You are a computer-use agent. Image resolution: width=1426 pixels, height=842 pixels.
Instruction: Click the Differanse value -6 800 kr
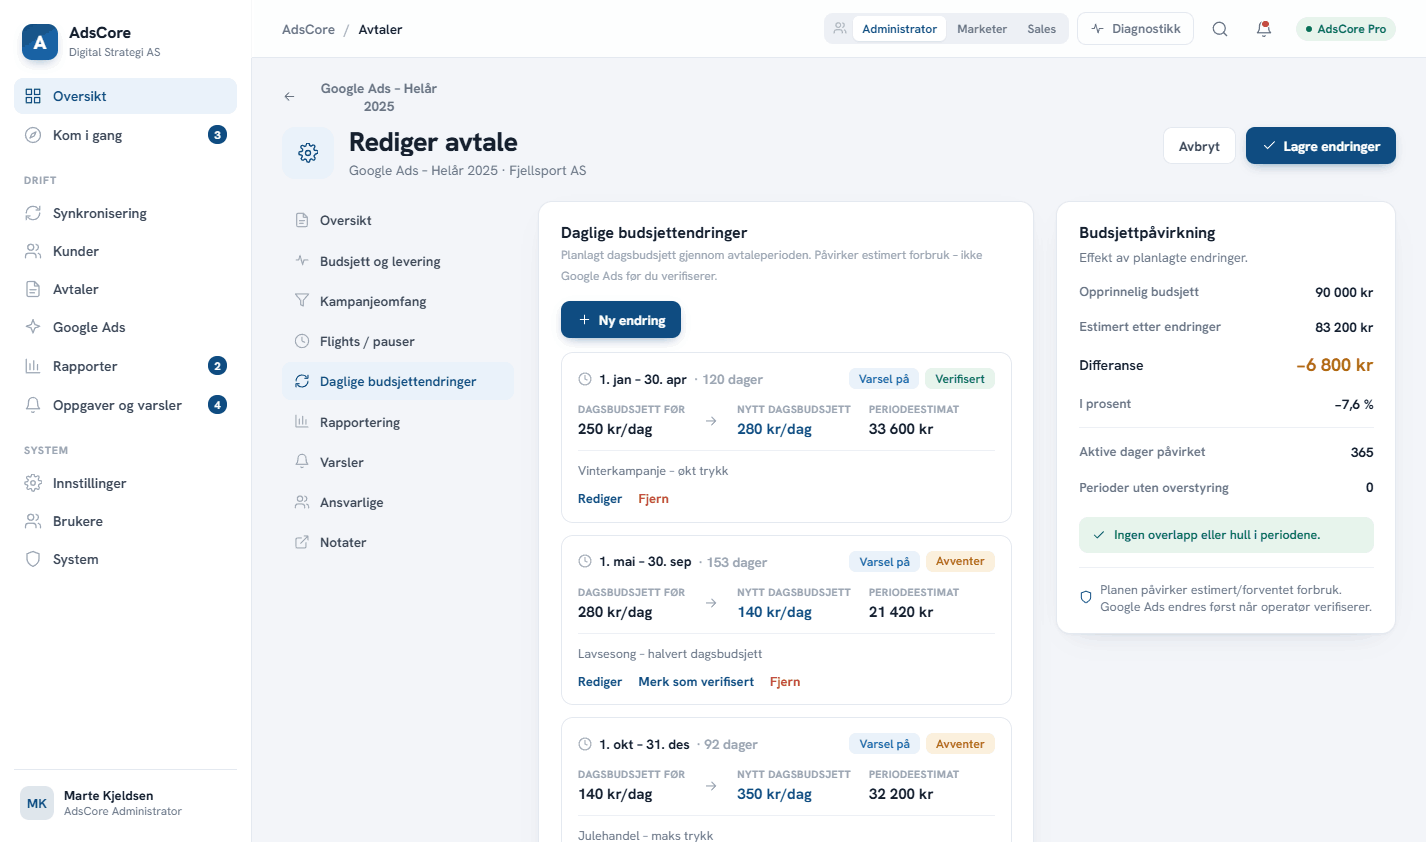coord(1334,365)
